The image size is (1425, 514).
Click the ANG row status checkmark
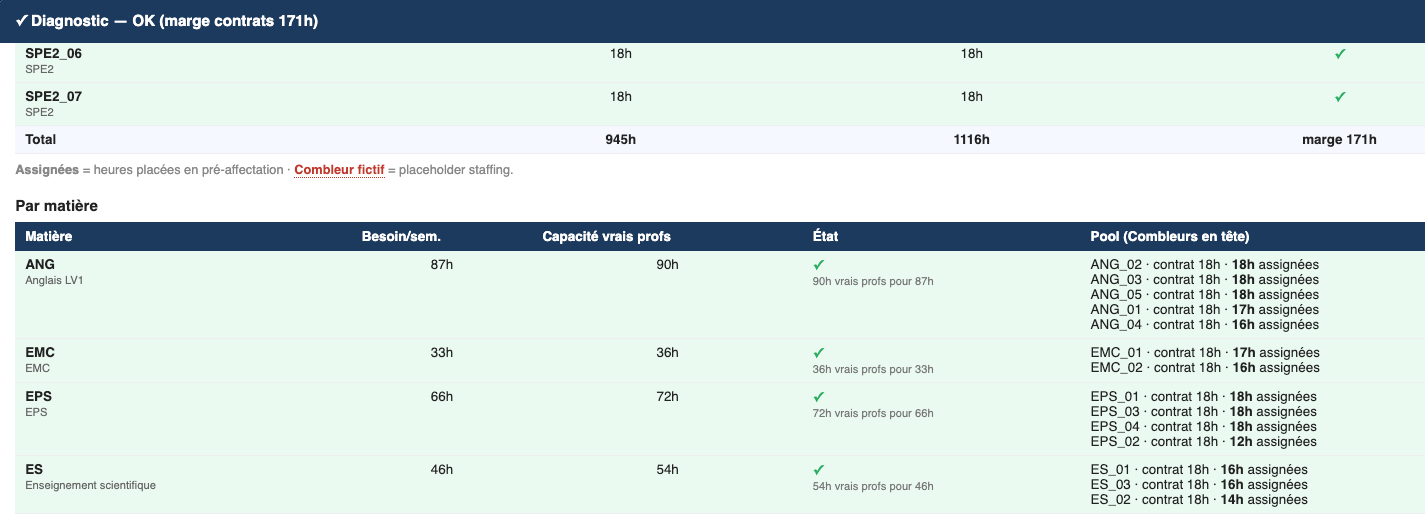pos(818,265)
